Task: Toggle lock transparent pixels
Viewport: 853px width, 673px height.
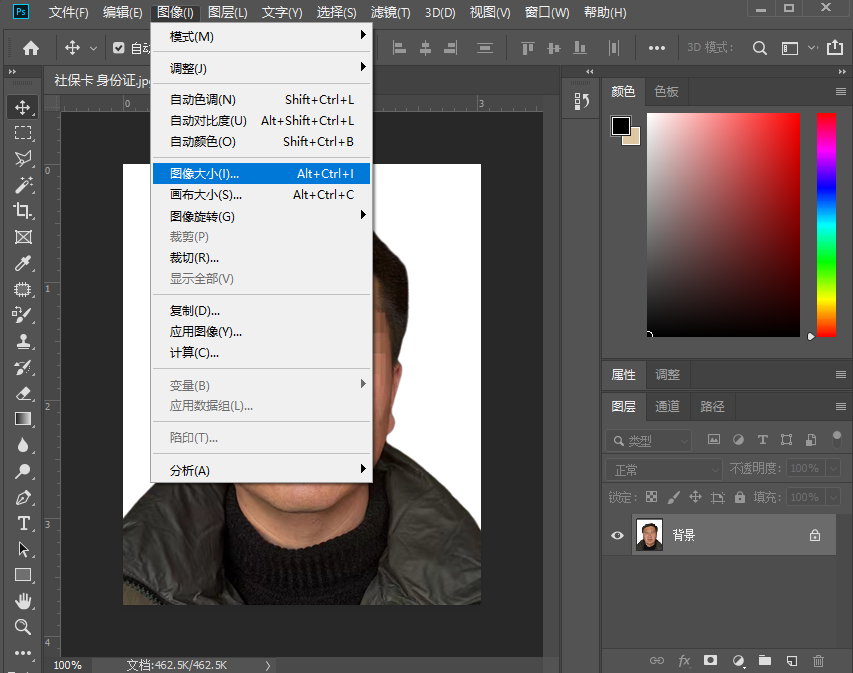Action: coord(651,497)
